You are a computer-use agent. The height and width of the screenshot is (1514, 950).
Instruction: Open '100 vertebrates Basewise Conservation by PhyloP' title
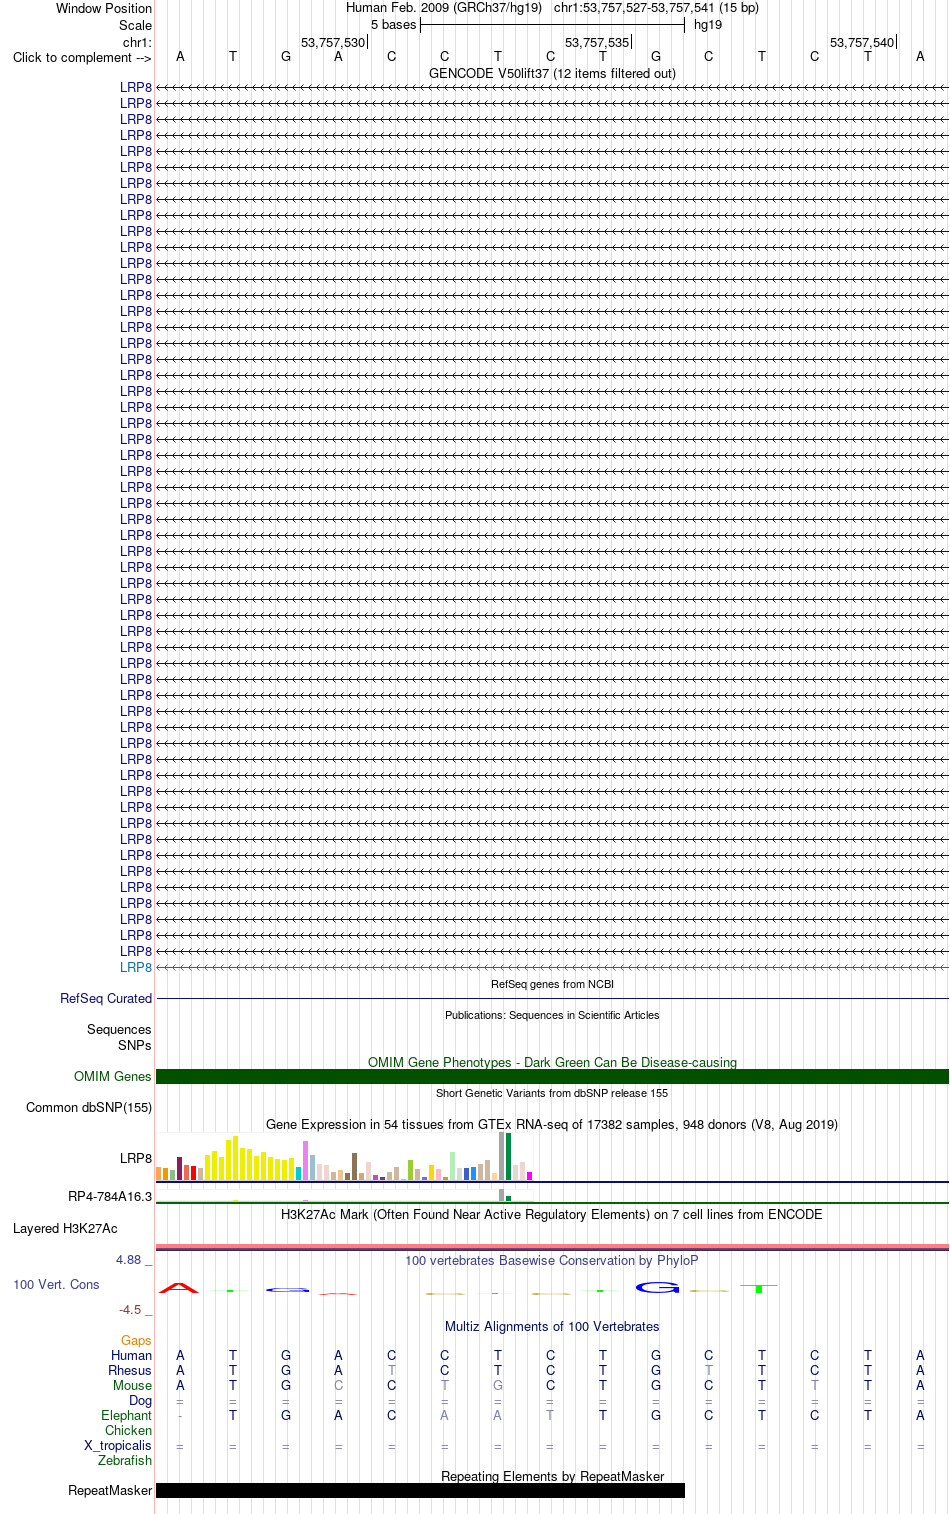tap(552, 1260)
